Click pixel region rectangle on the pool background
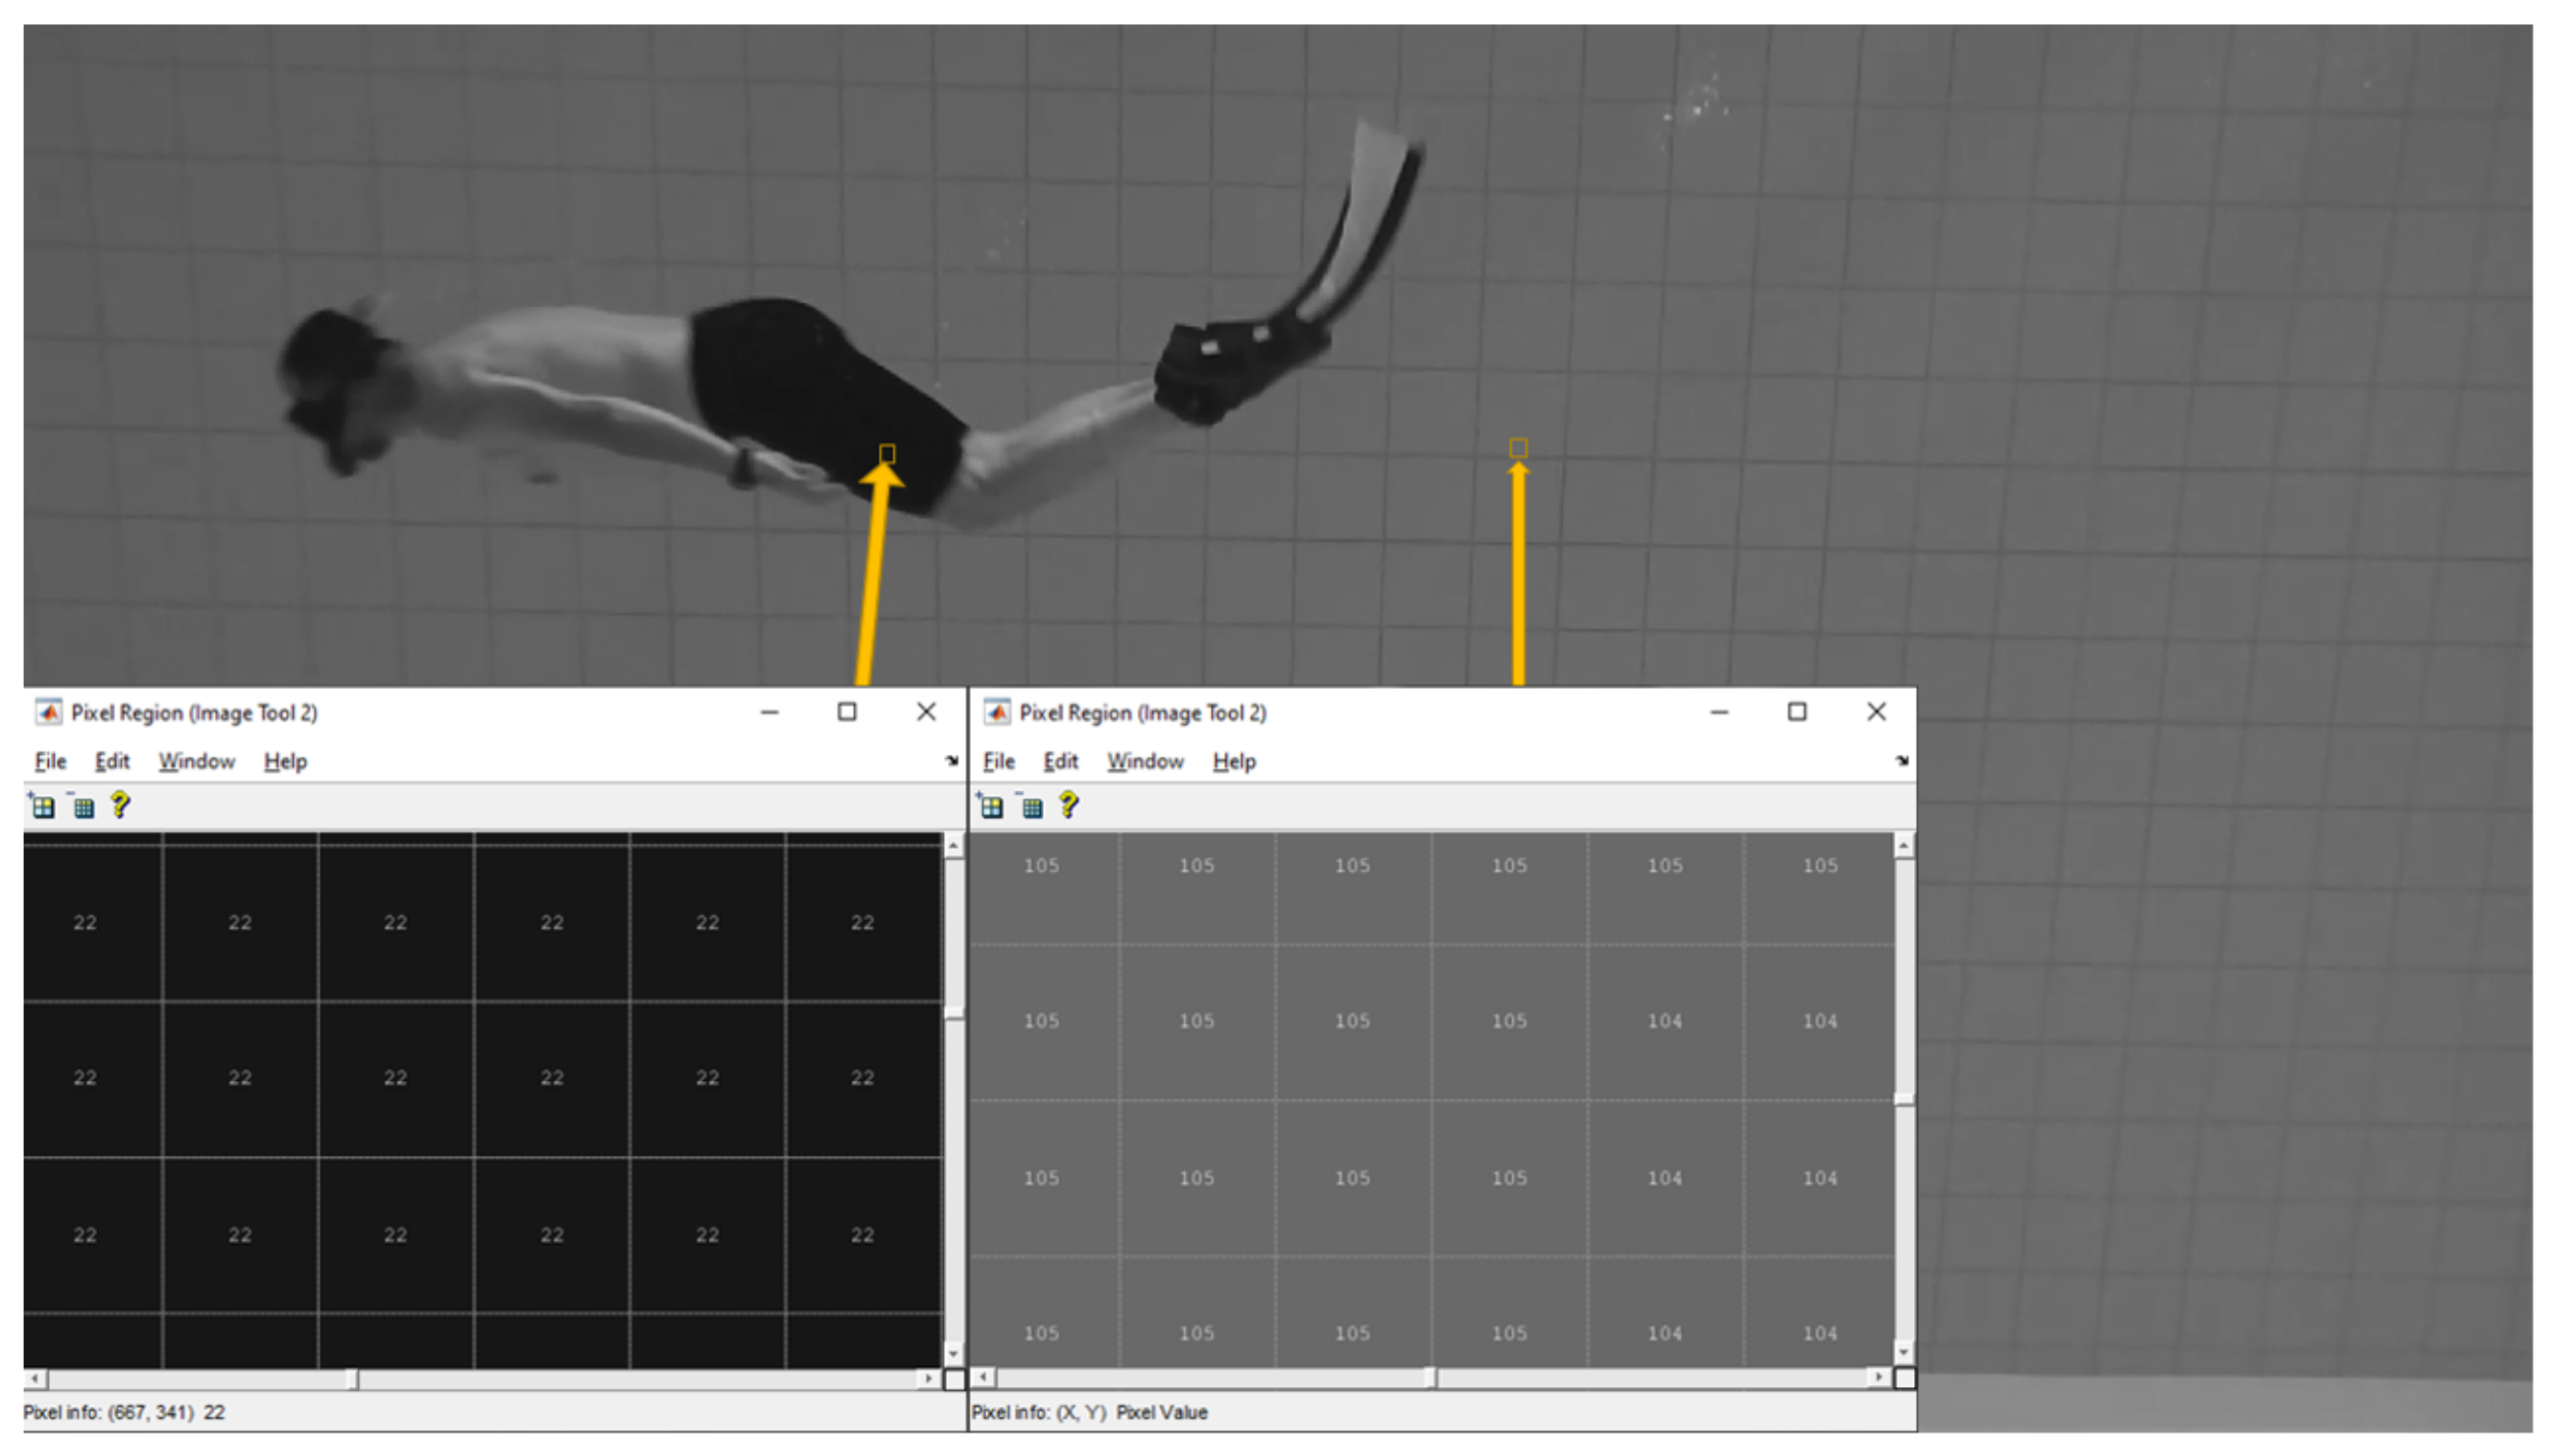The image size is (2553, 1456). point(1517,448)
